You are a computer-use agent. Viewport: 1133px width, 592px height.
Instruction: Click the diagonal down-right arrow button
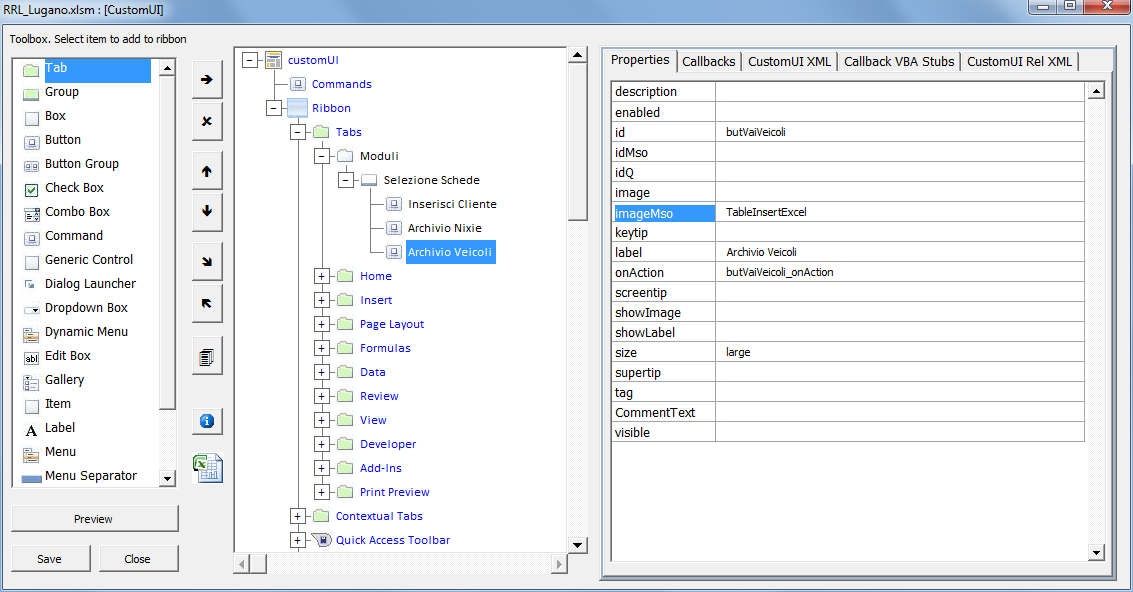coord(207,261)
